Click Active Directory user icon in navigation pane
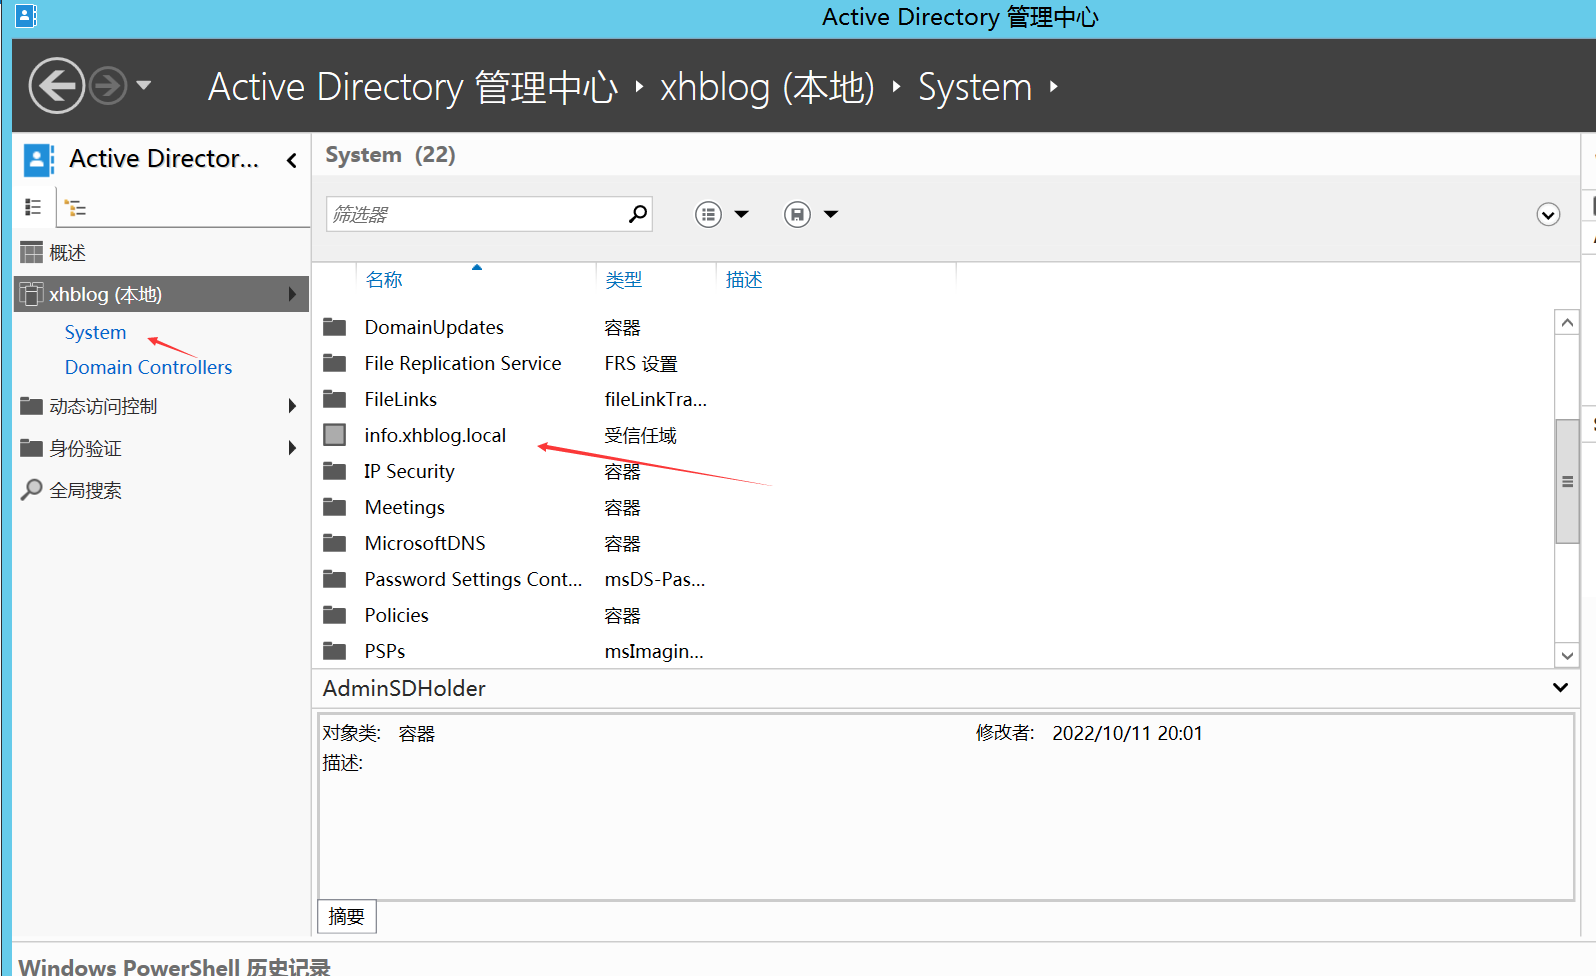This screenshot has height=976, width=1596. (x=38, y=159)
